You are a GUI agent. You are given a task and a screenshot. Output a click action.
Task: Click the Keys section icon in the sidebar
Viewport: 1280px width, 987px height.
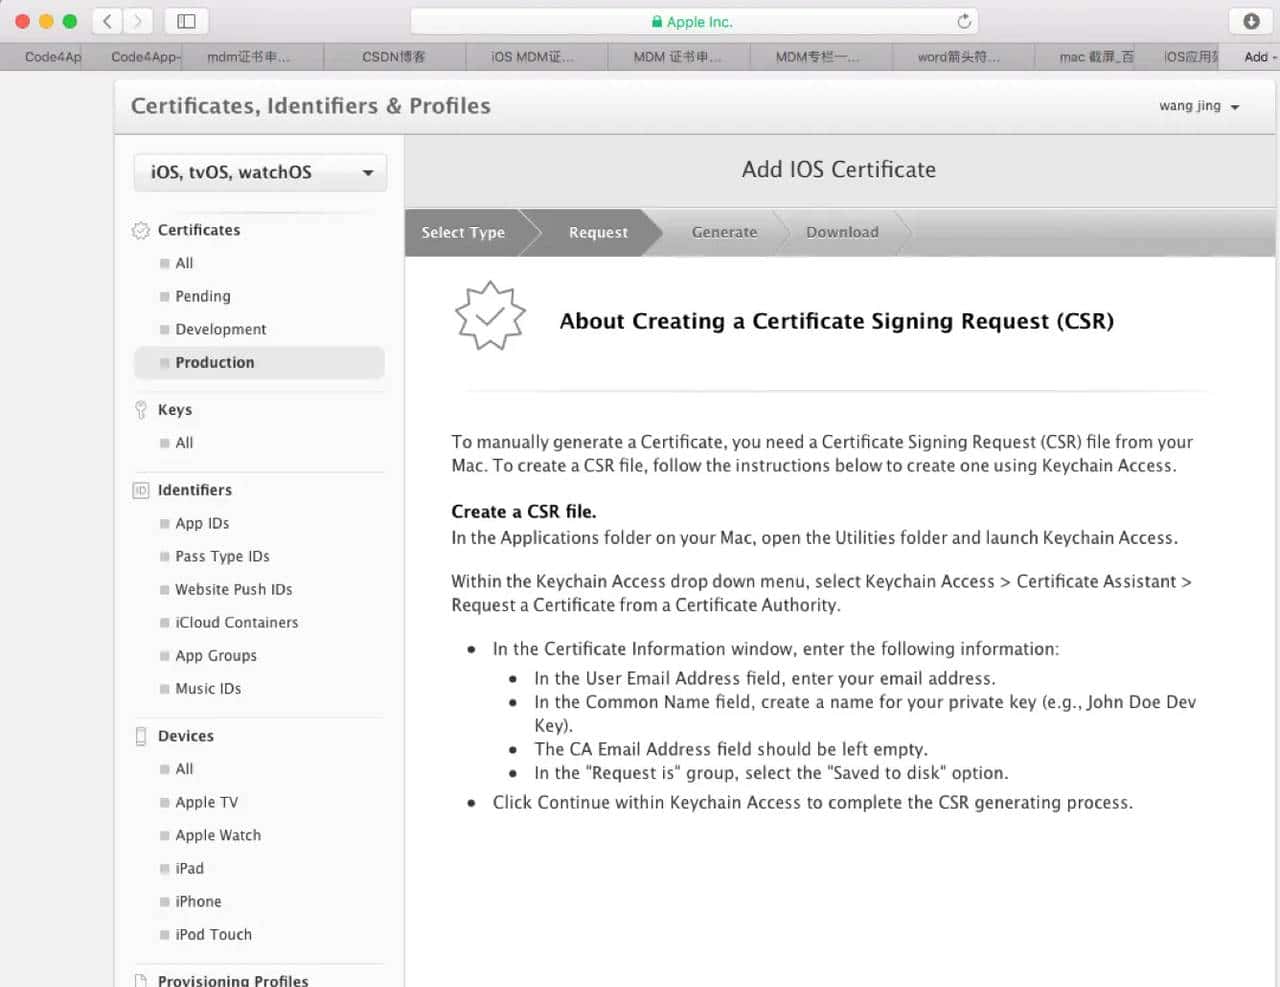pos(141,409)
